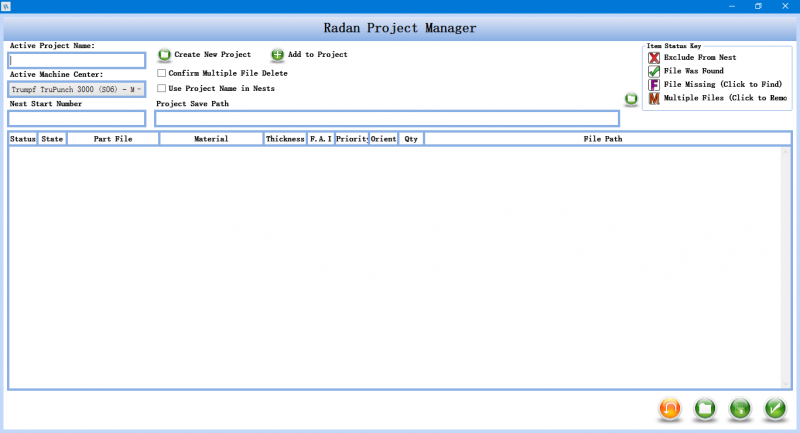Image resolution: width=800 pixels, height=433 pixels.
Task: Toggle Use Project Name in Nests checkbox
Action: tap(162, 88)
